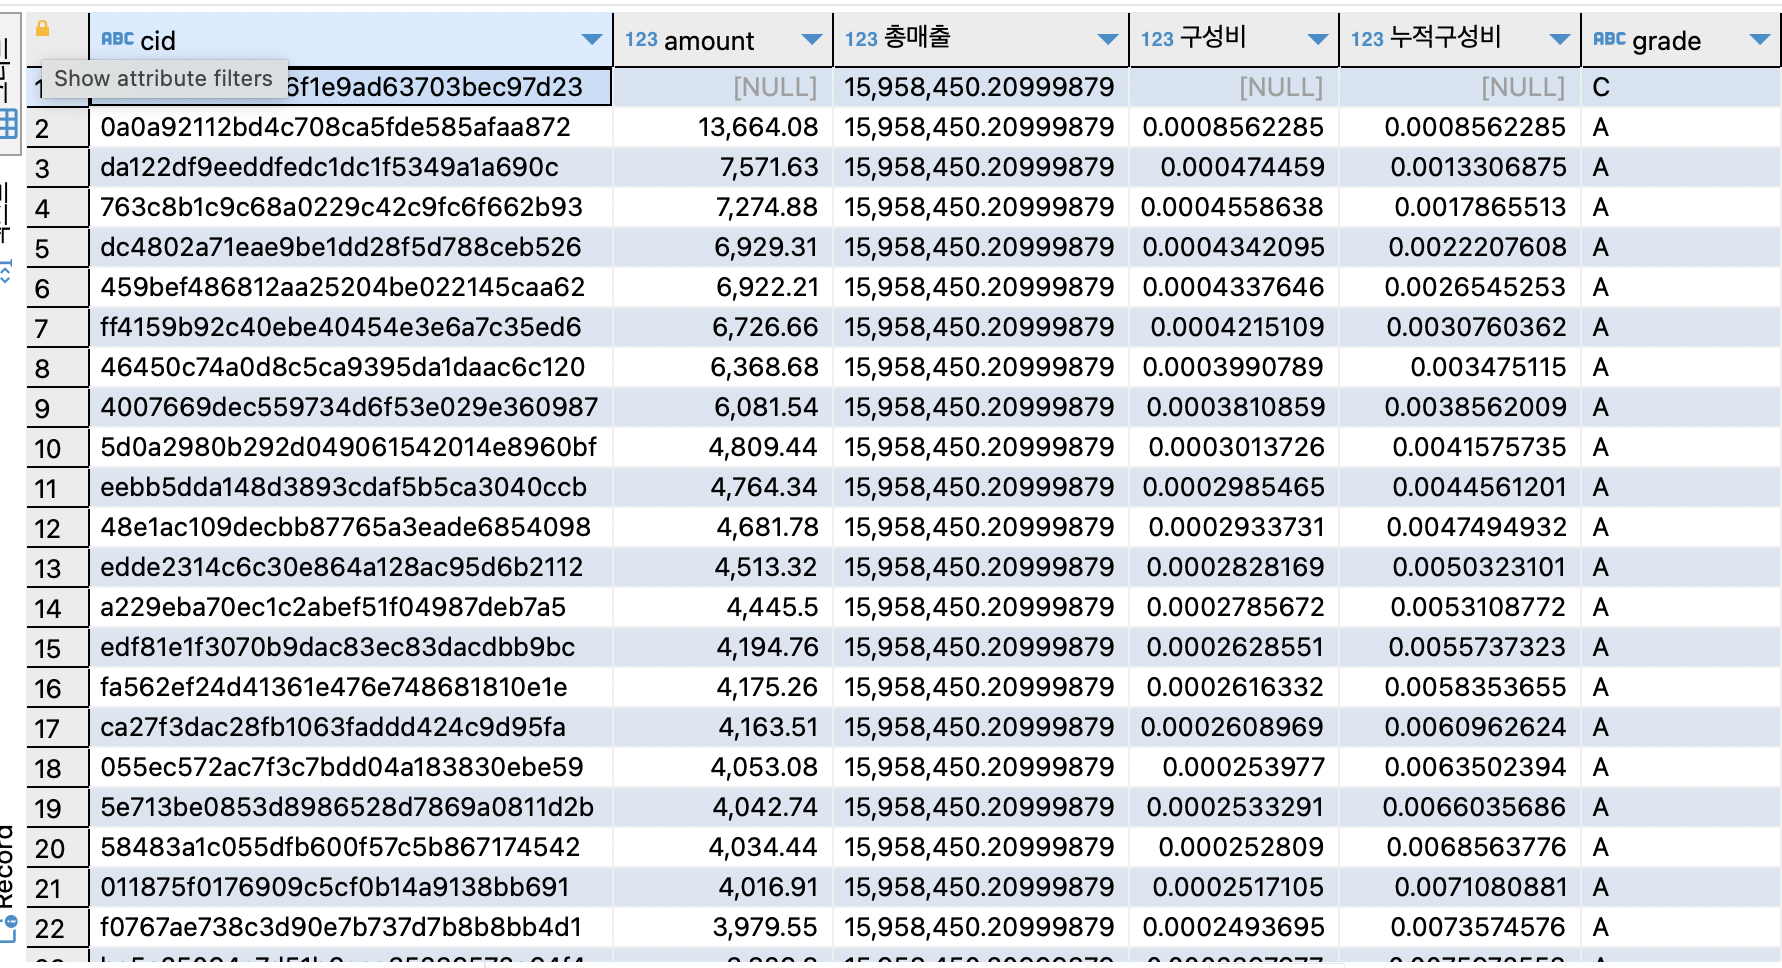1782x968 pixels.
Task: Open the grade column filter dropdown arrow
Action: tap(1760, 39)
